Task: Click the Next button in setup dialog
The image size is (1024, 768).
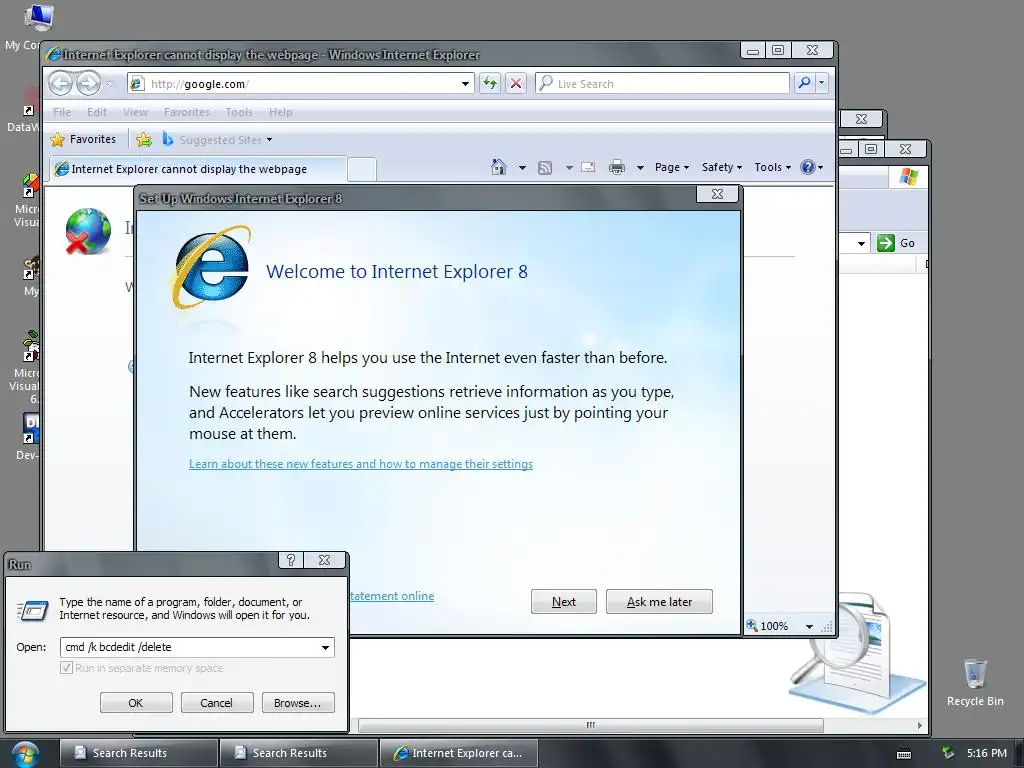Action: 564,601
